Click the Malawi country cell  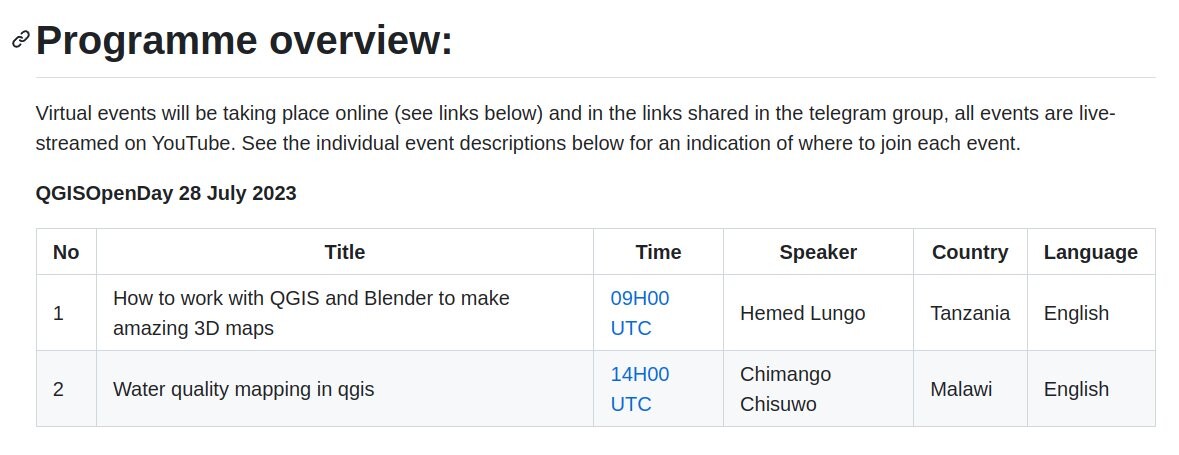pyautogui.click(x=970, y=389)
